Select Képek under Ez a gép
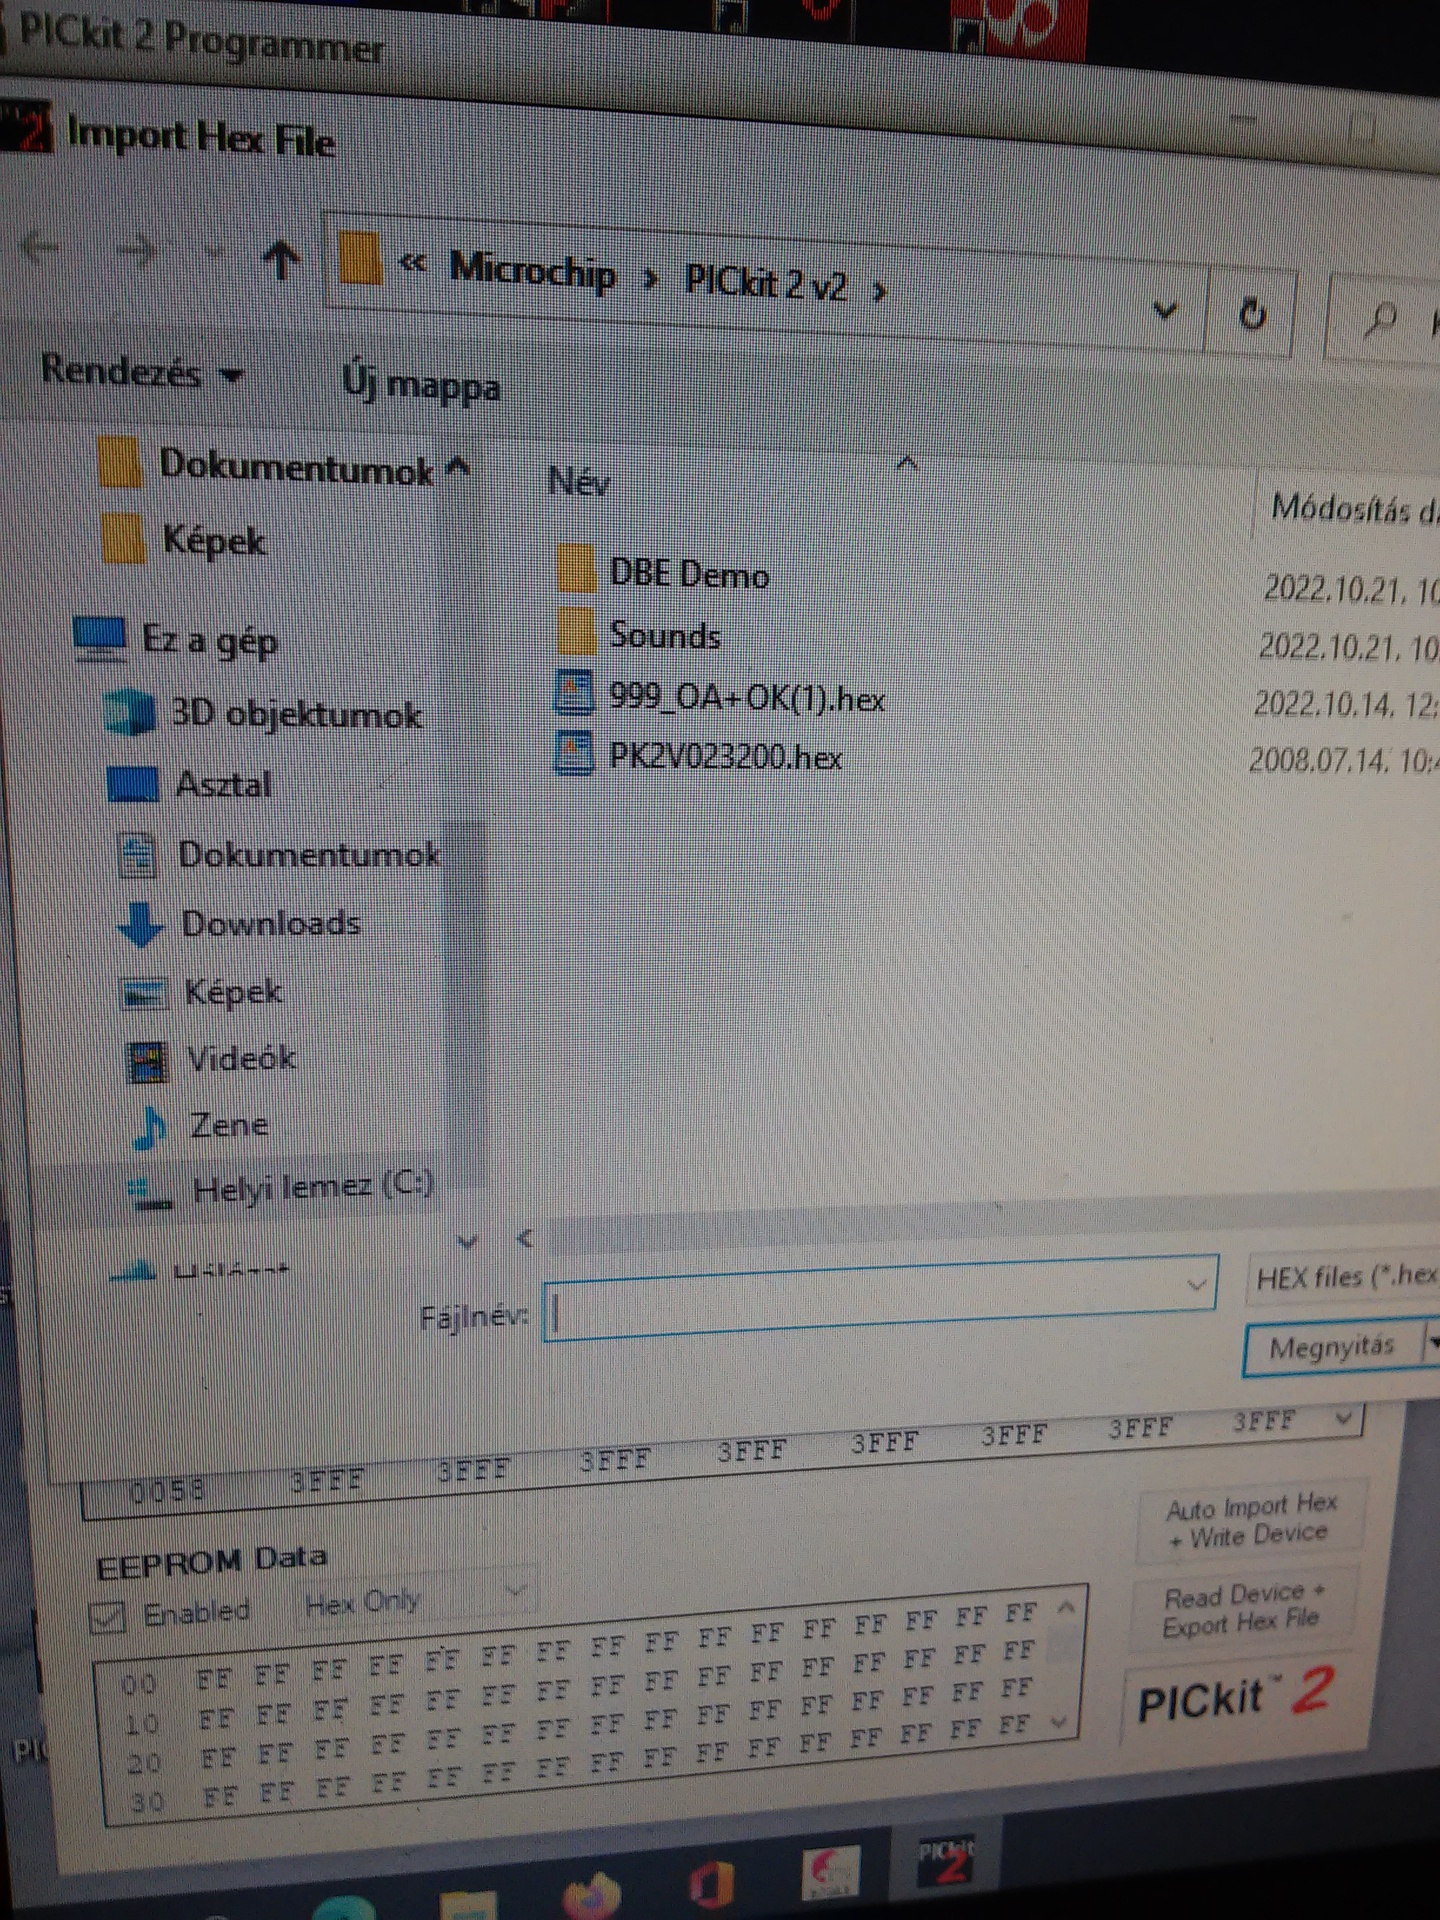Viewport: 1440px width, 1920px height. tap(233, 991)
